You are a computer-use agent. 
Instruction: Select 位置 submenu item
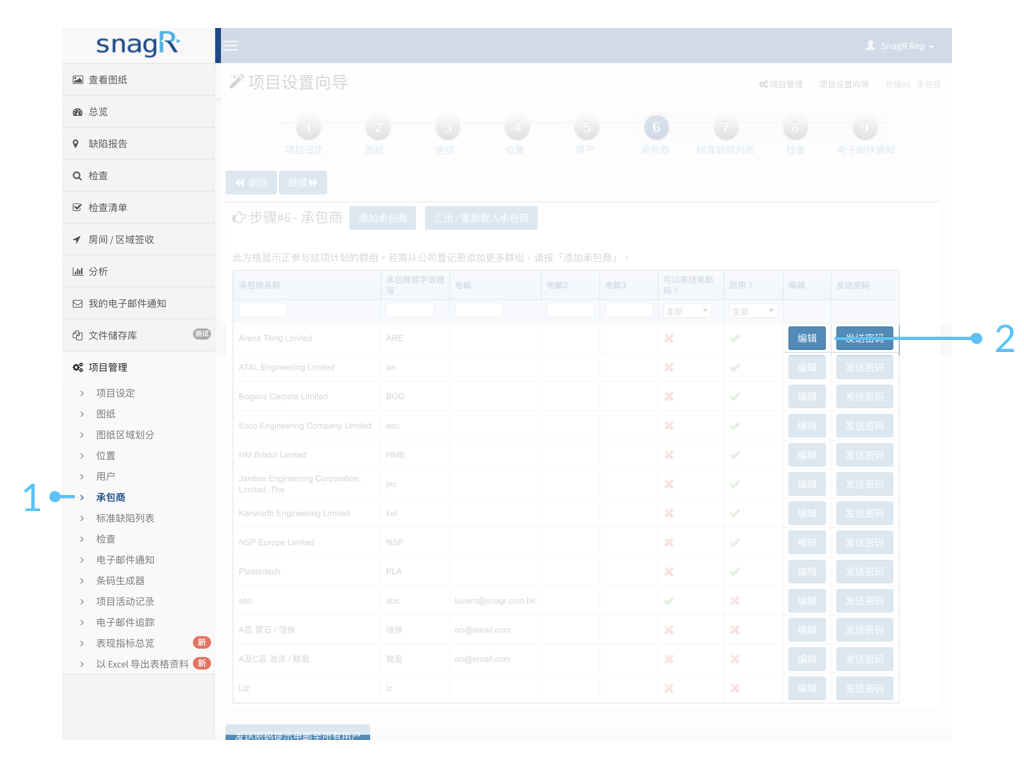(106, 456)
